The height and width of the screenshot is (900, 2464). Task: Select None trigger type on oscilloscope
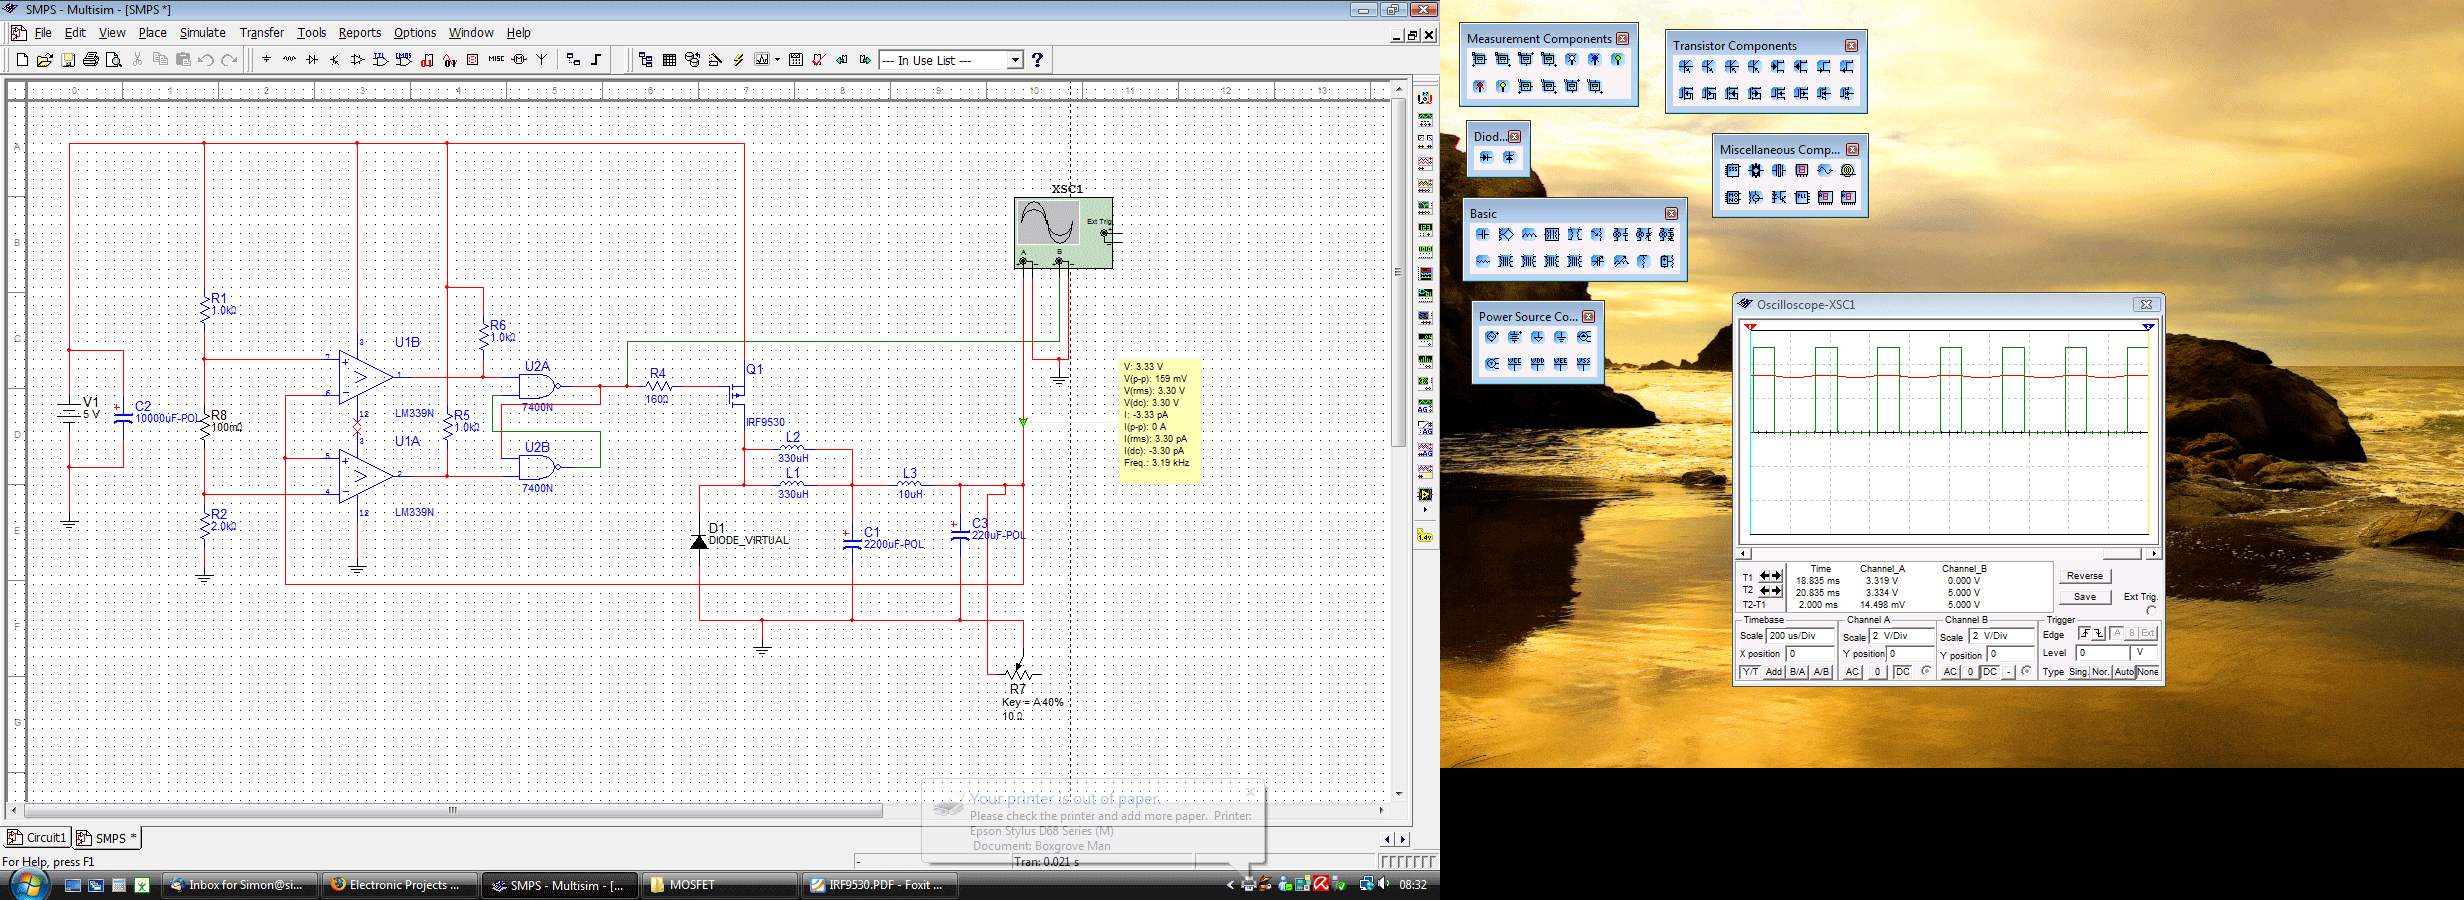pos(2148,672)
